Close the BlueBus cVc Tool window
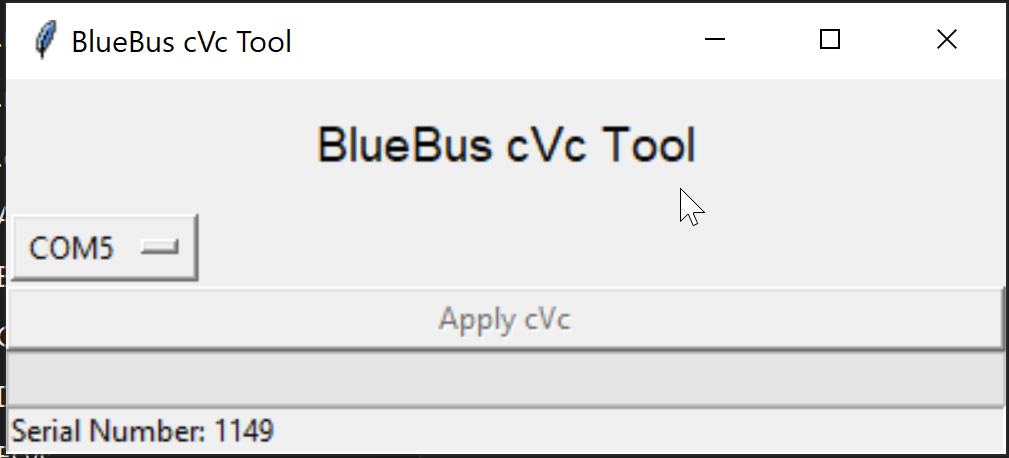Image resolution: width=1009 pixels, height=458 pixels. click(x=946, y=40)
